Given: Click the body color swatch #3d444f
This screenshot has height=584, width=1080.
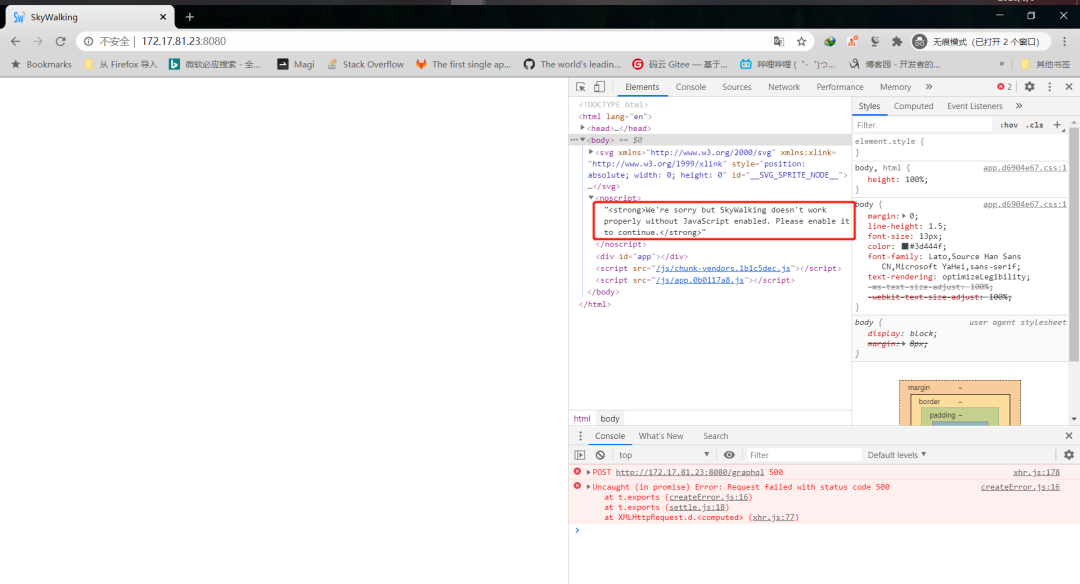Looking at the screenshot, I should [905, 246].
